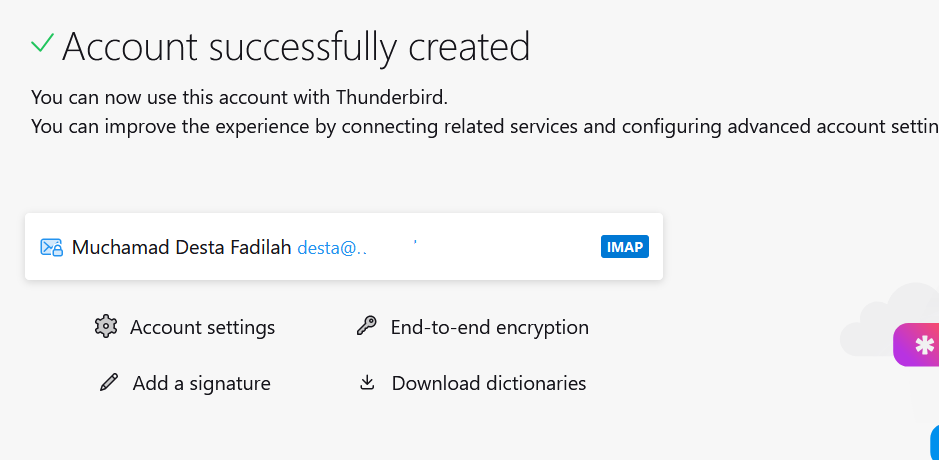939x460 pixels.
Task: Click the blue IMAP badge
Action: tap(625, 247)
